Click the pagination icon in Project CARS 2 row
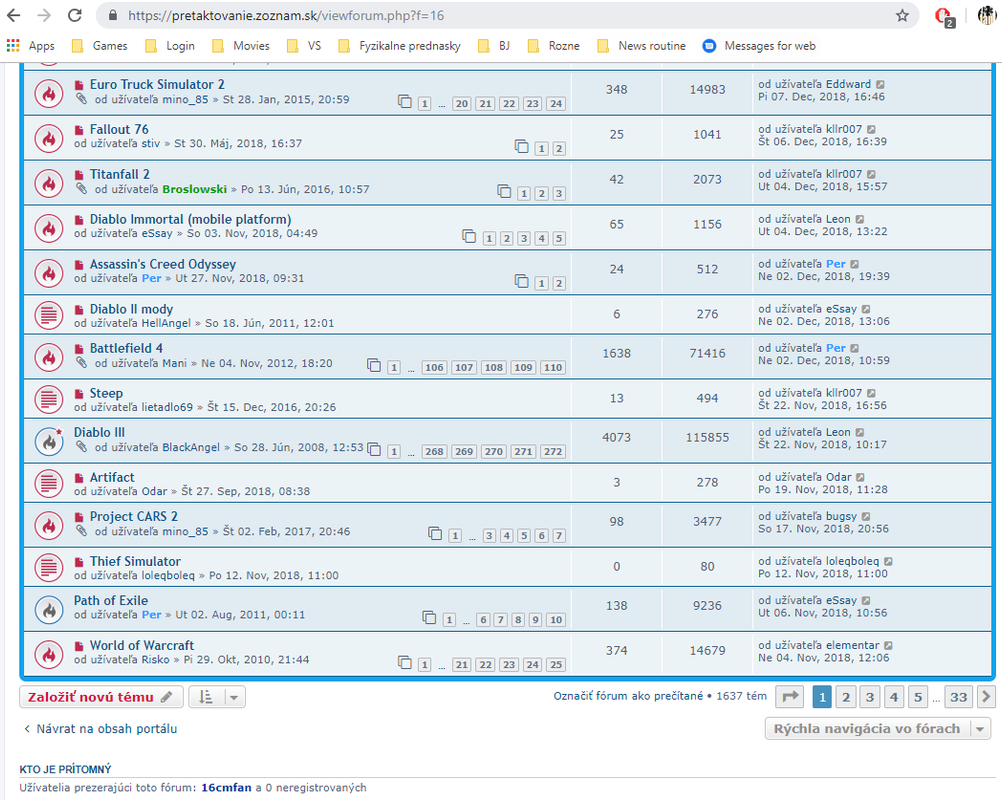 (435, 534)
